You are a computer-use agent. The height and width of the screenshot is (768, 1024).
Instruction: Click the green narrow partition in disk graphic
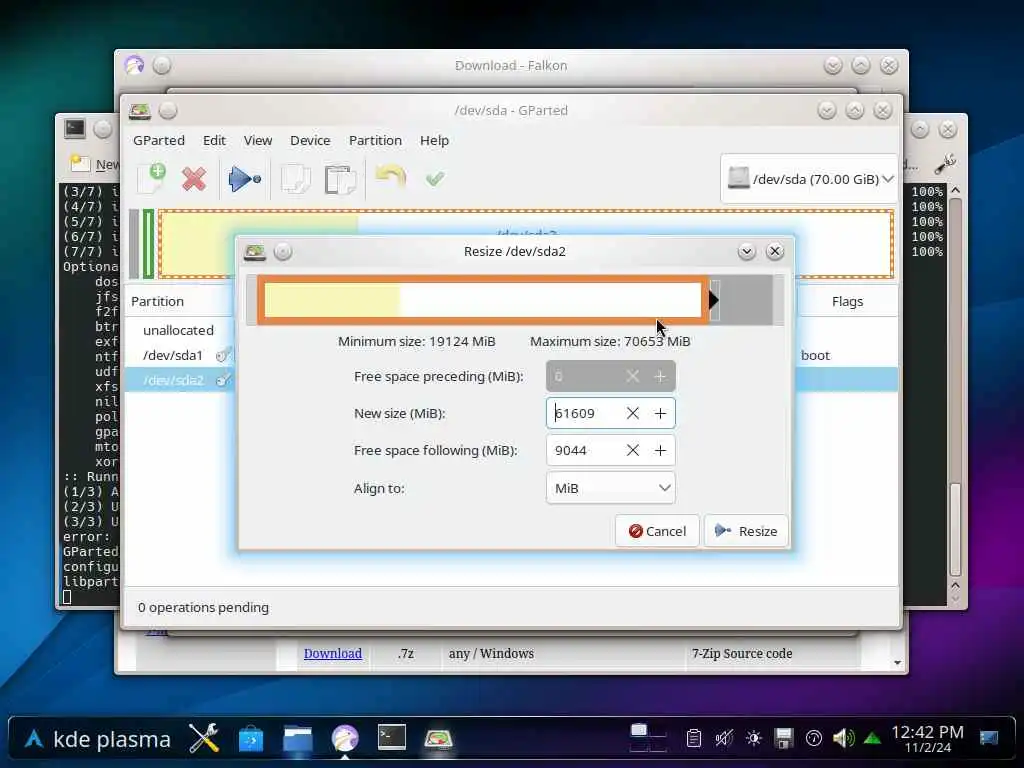[148, 244]
